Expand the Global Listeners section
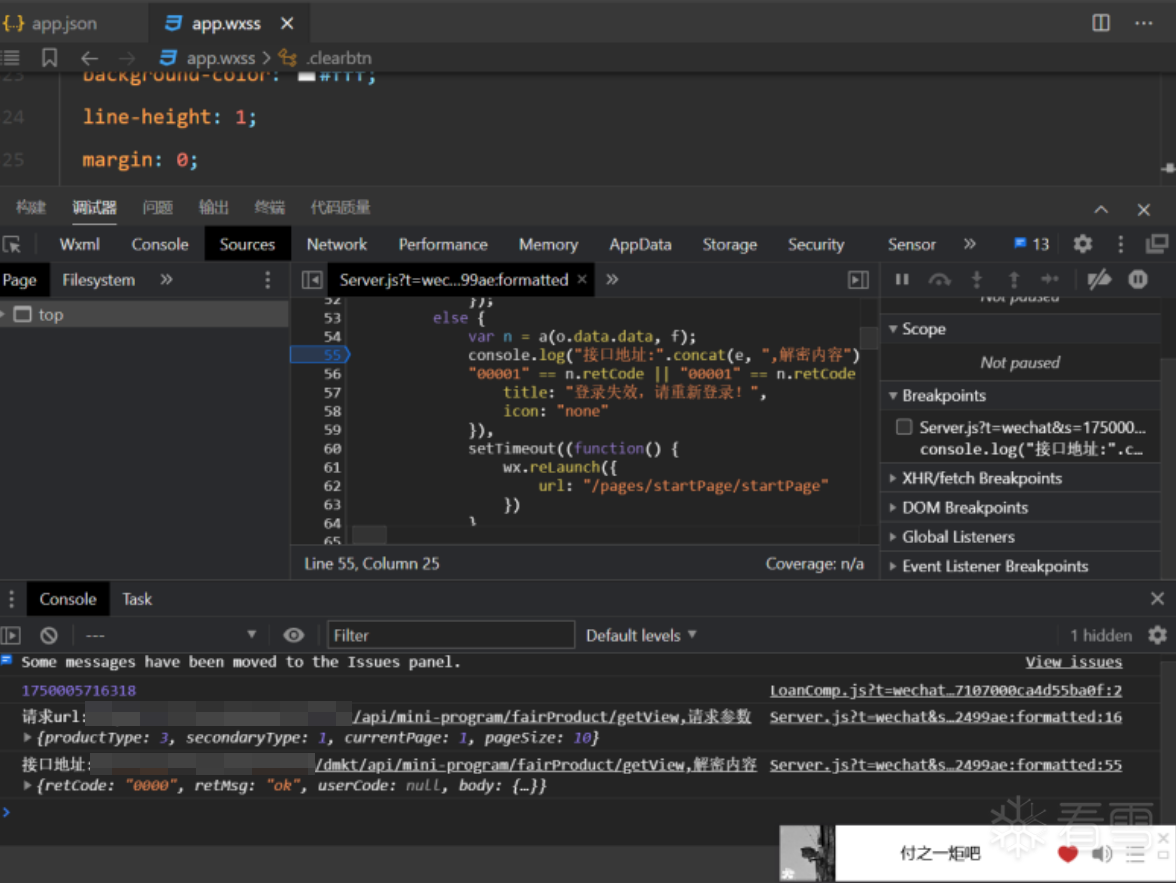This screenshot has height=883, width=1176. pos(957,537)
